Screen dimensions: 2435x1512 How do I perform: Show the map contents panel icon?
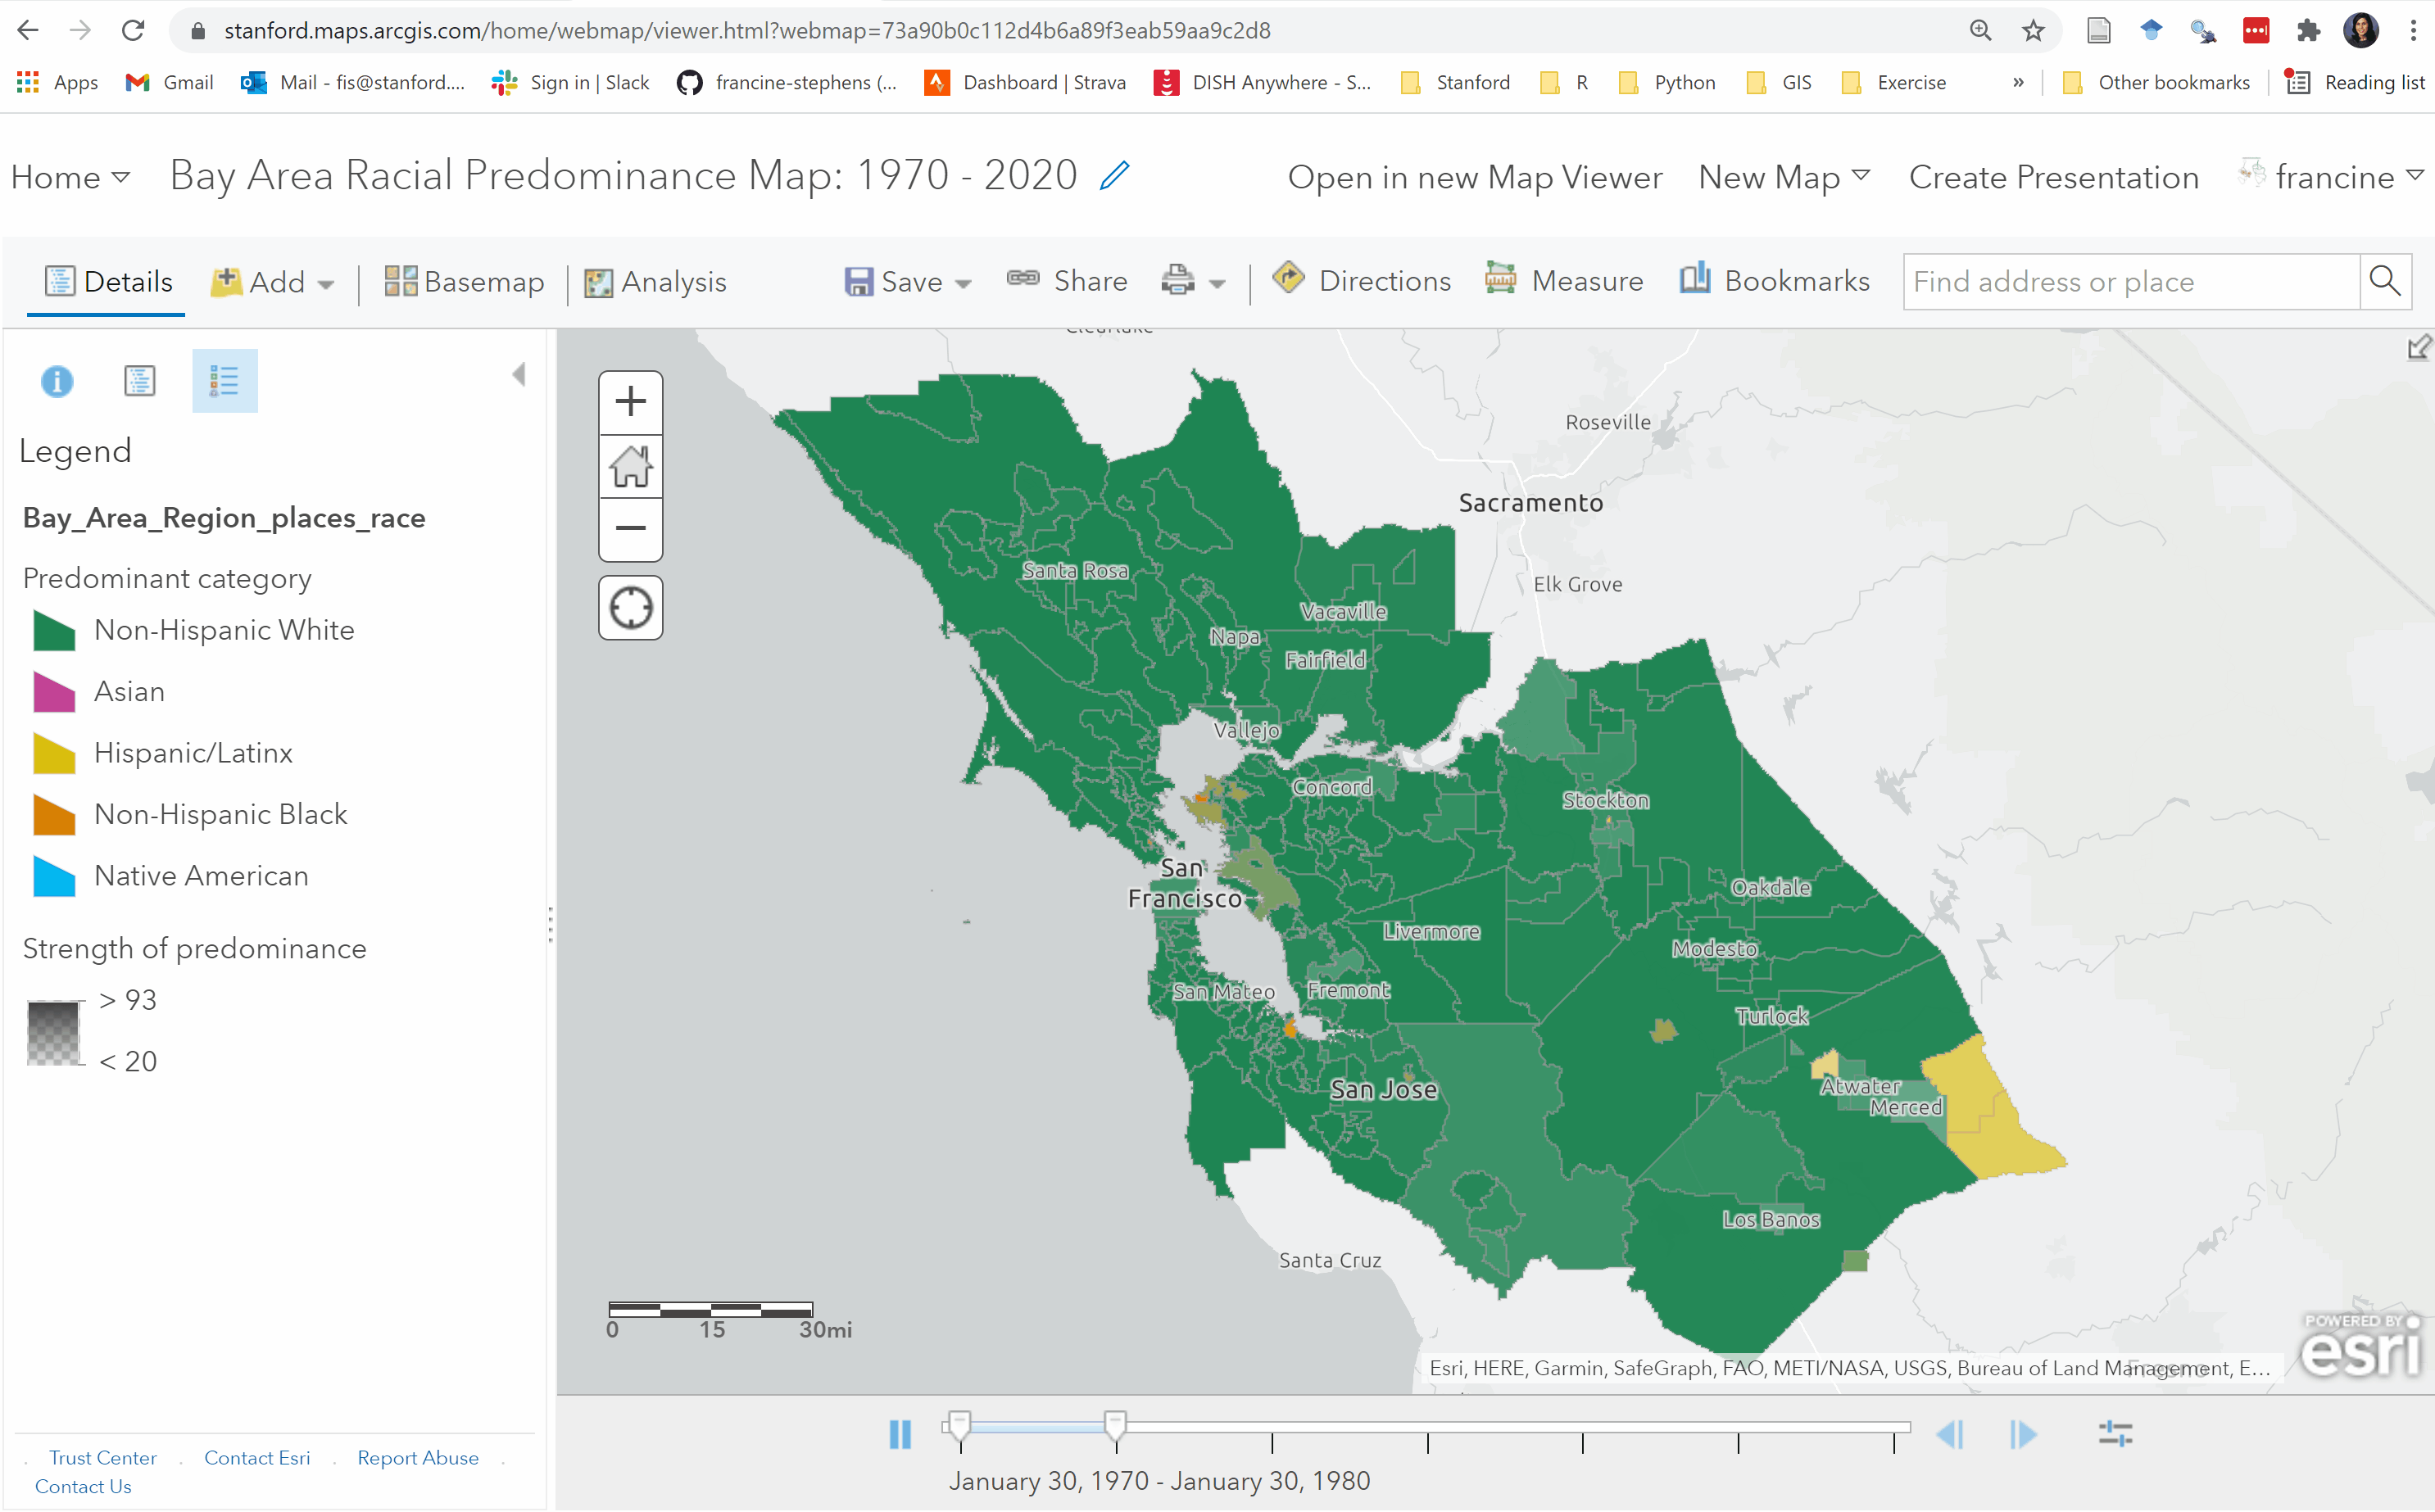139,381
